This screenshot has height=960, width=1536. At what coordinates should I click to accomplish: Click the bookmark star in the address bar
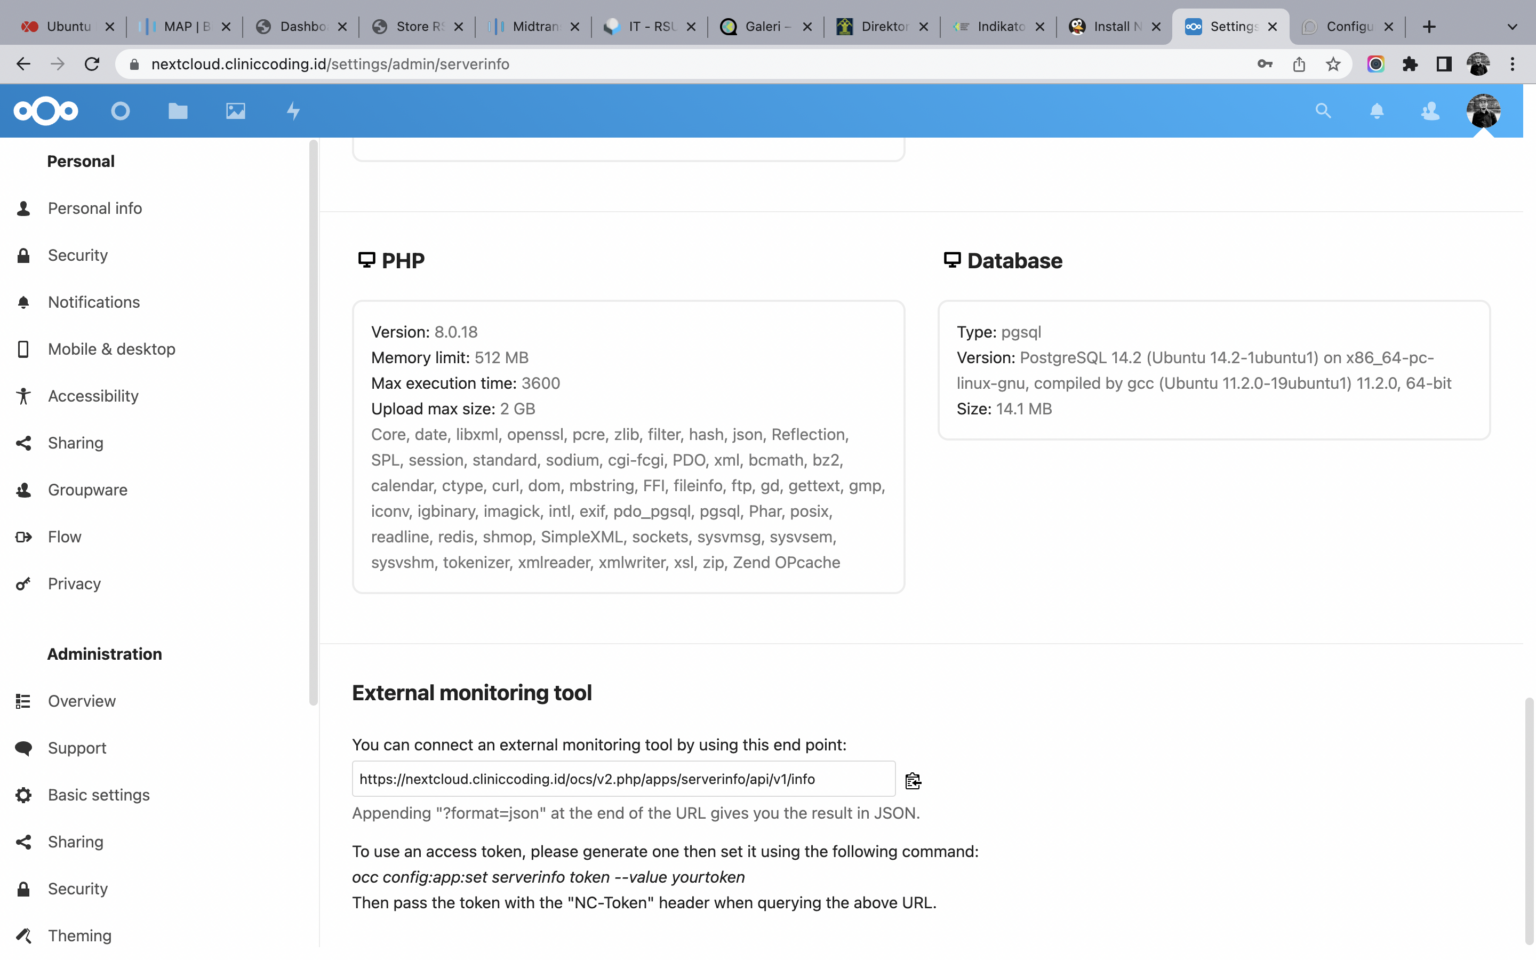tap(1333, 63)
